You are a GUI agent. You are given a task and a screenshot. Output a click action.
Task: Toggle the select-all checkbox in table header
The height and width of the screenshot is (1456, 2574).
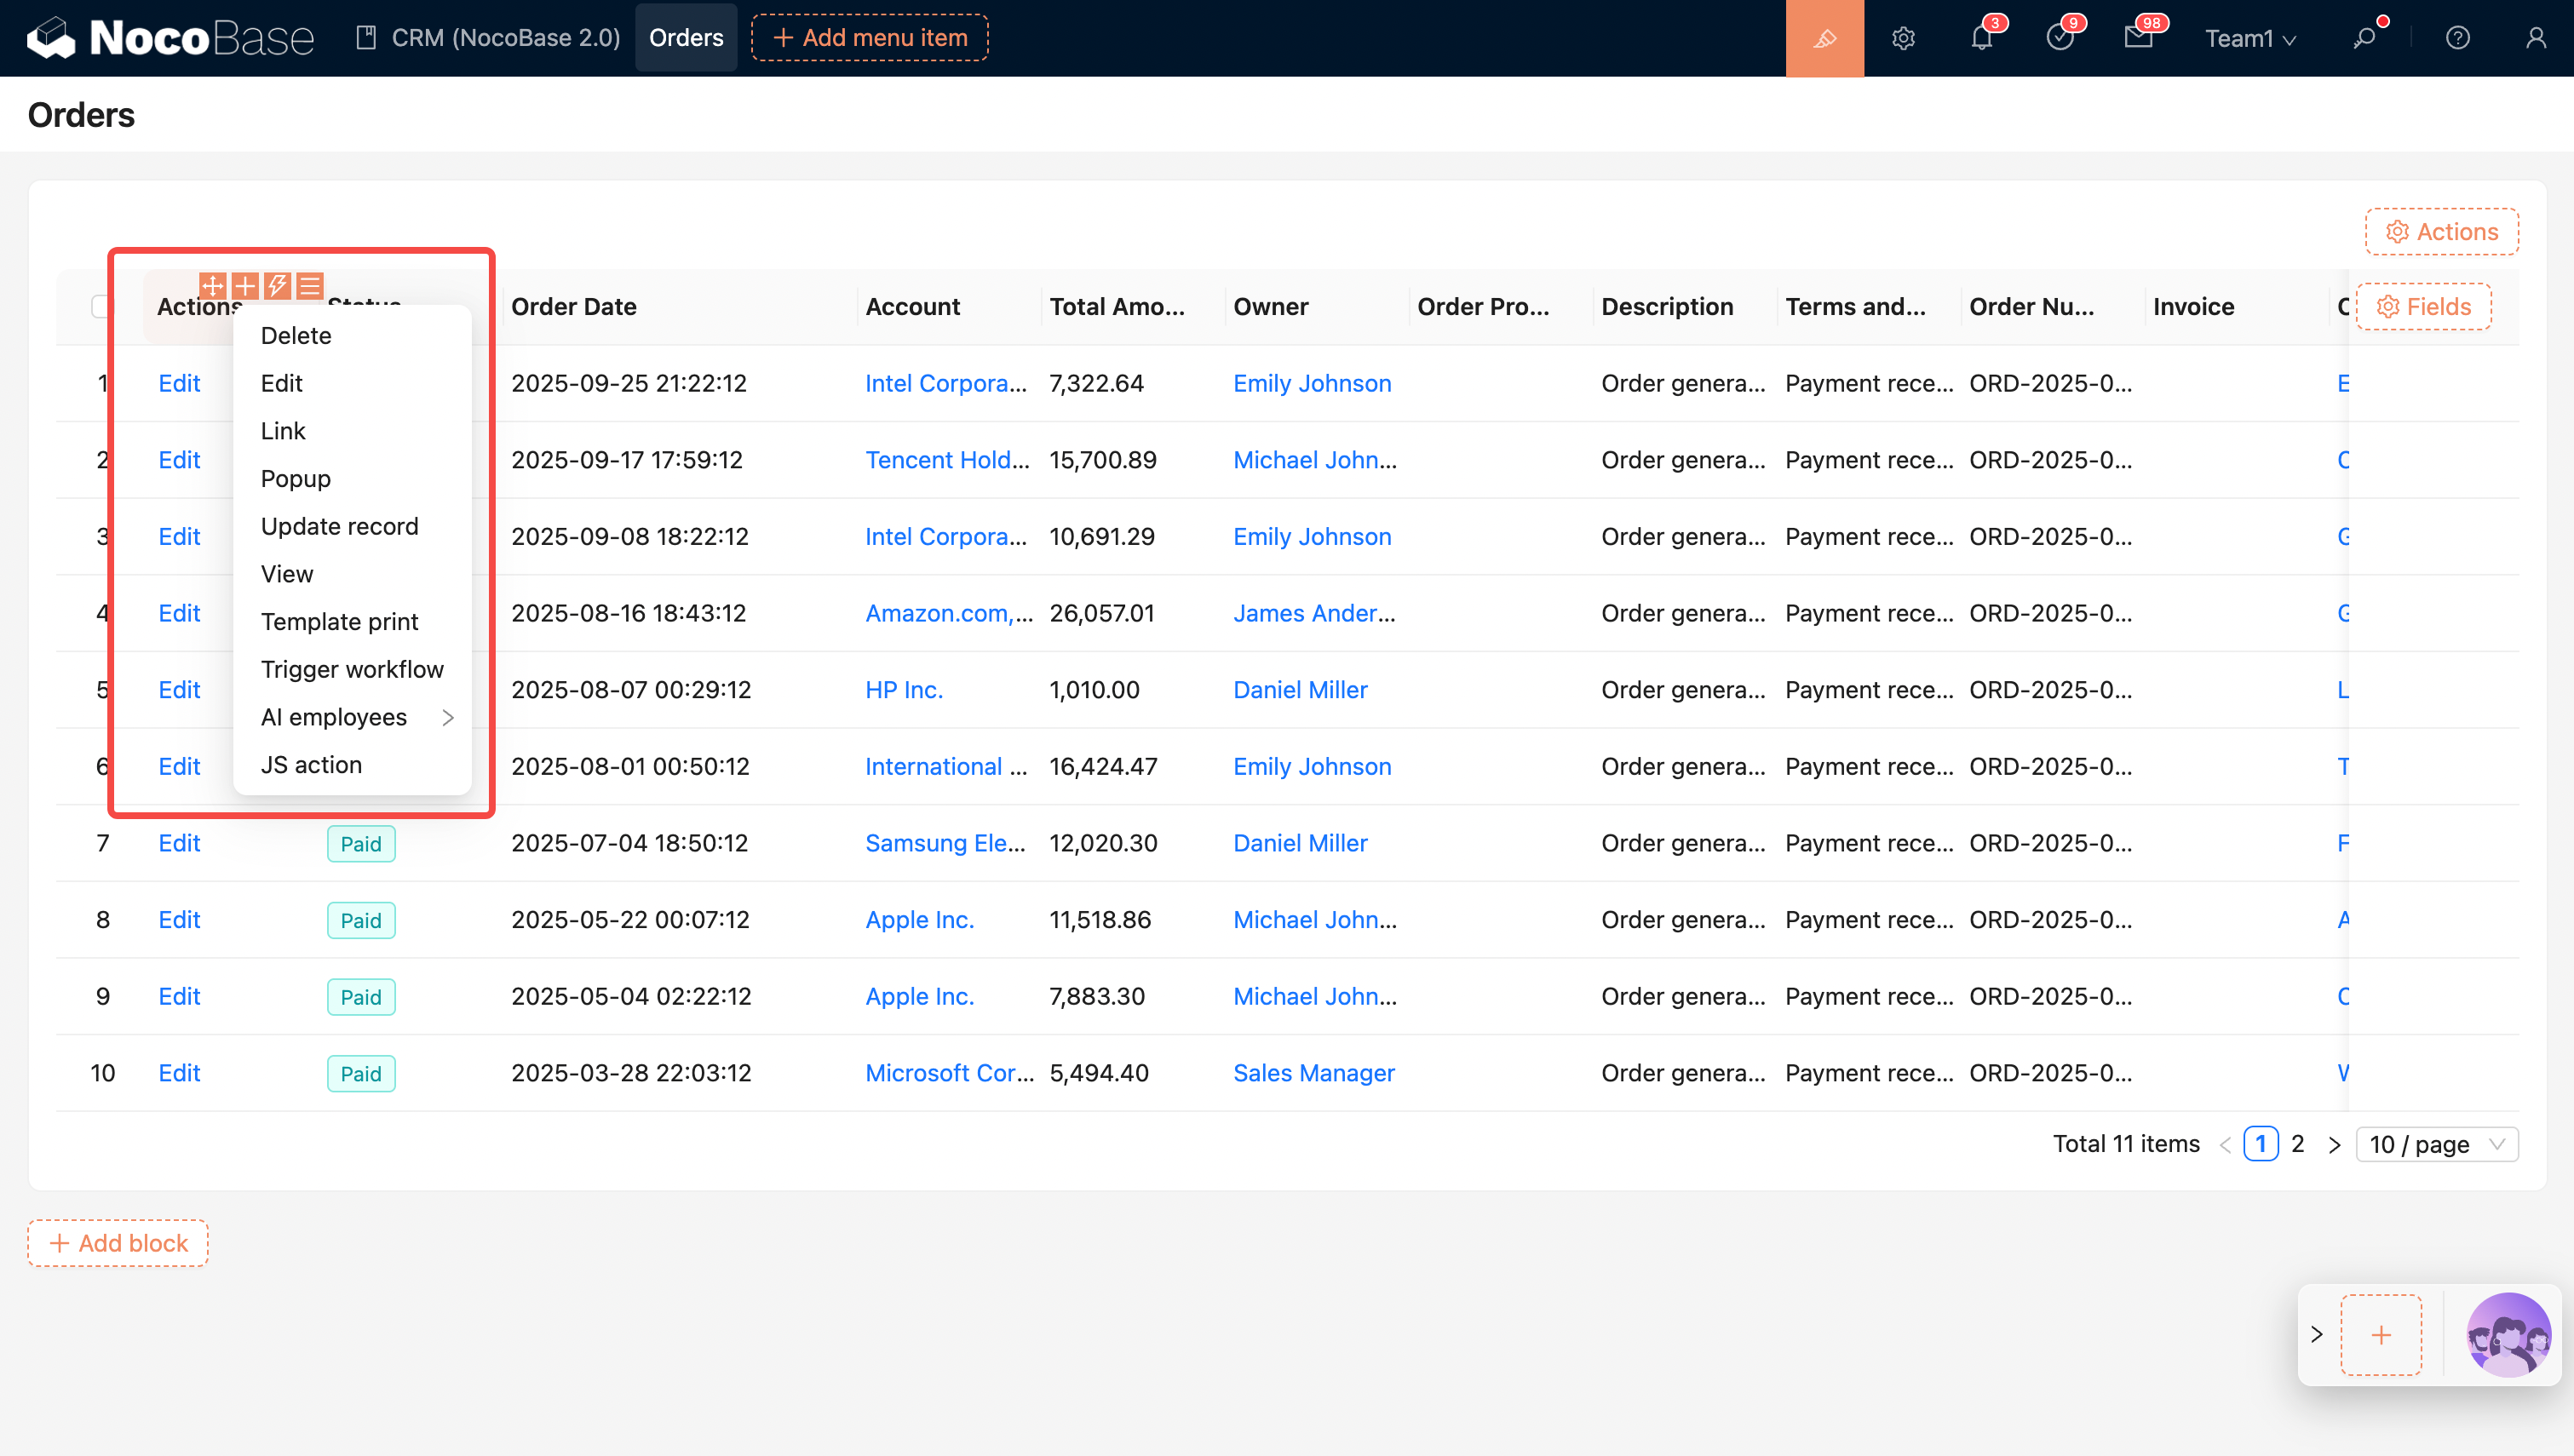pos(101,306)
